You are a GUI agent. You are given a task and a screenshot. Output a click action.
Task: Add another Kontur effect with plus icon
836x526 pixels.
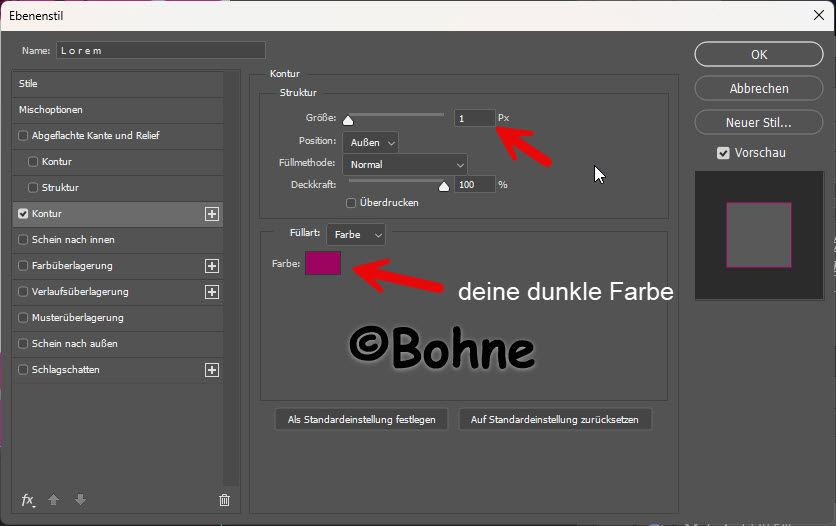pos(211,214)
